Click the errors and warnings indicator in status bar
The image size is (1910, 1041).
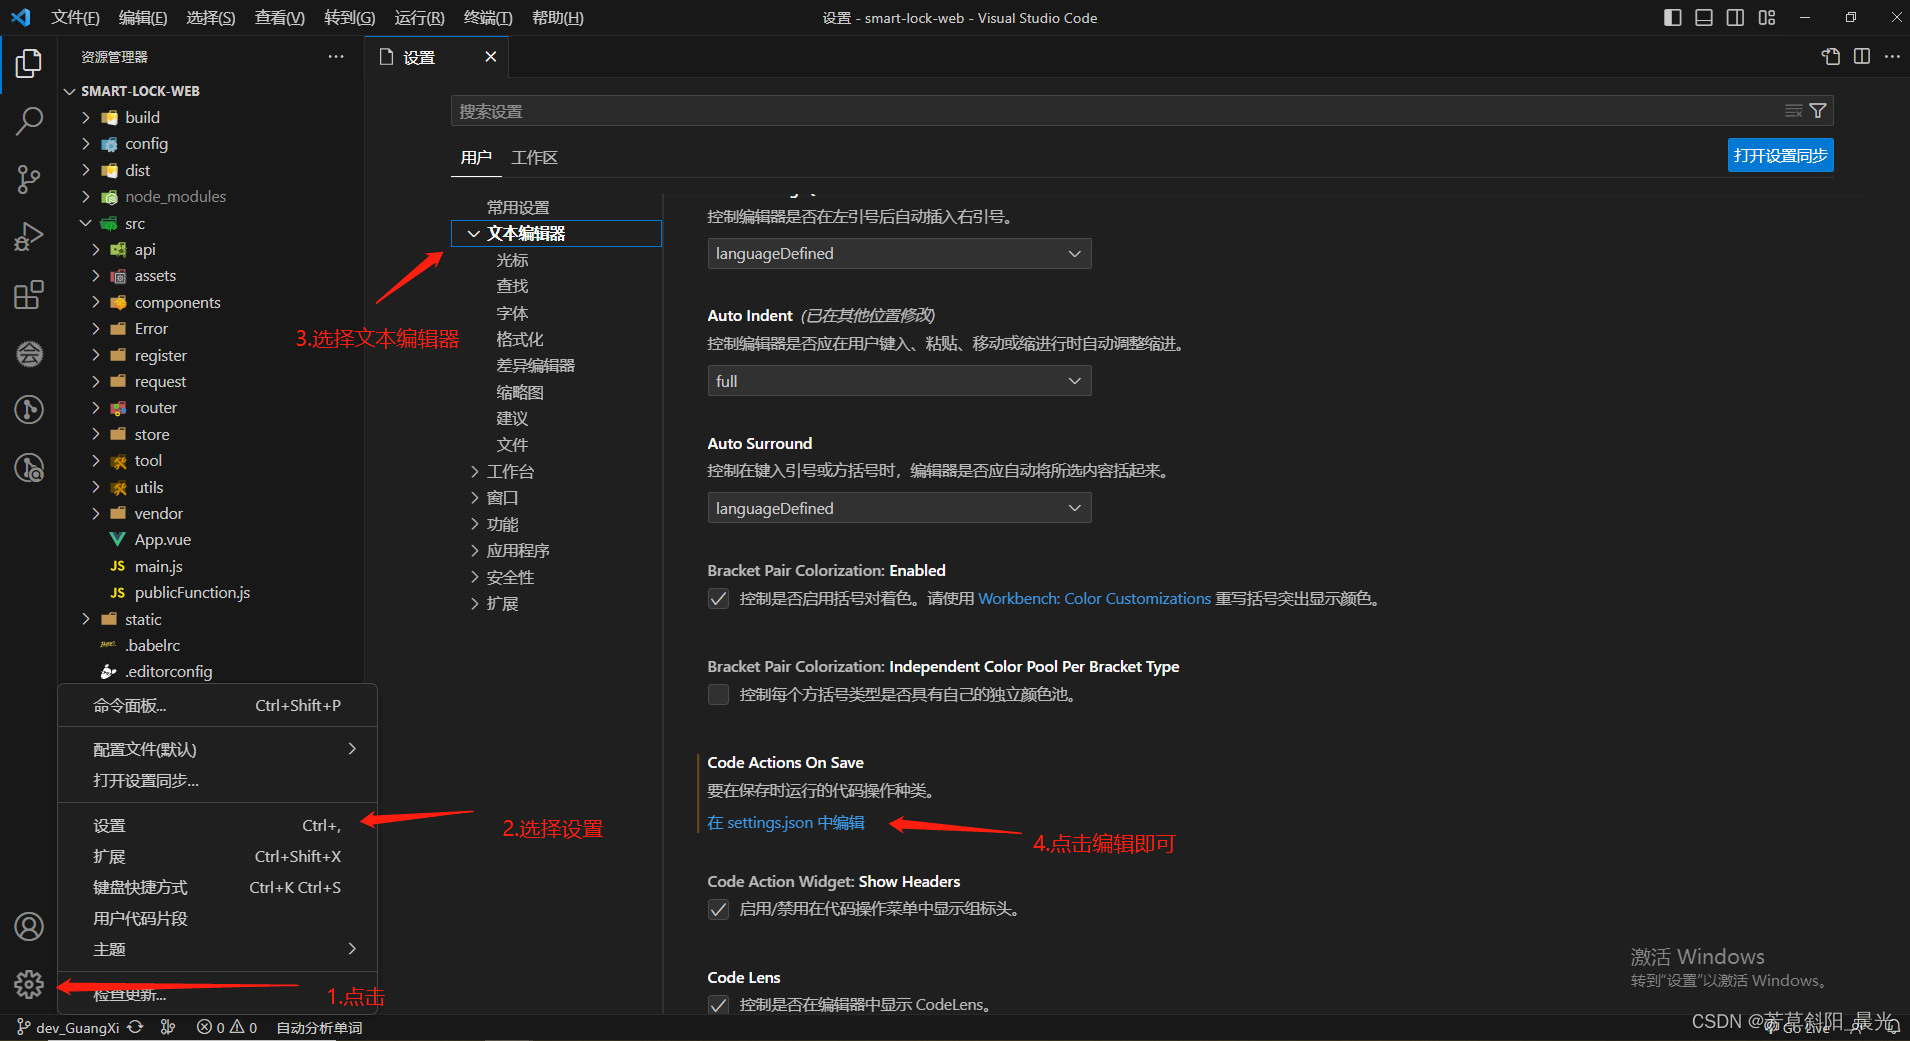(x=226, y=1027)
